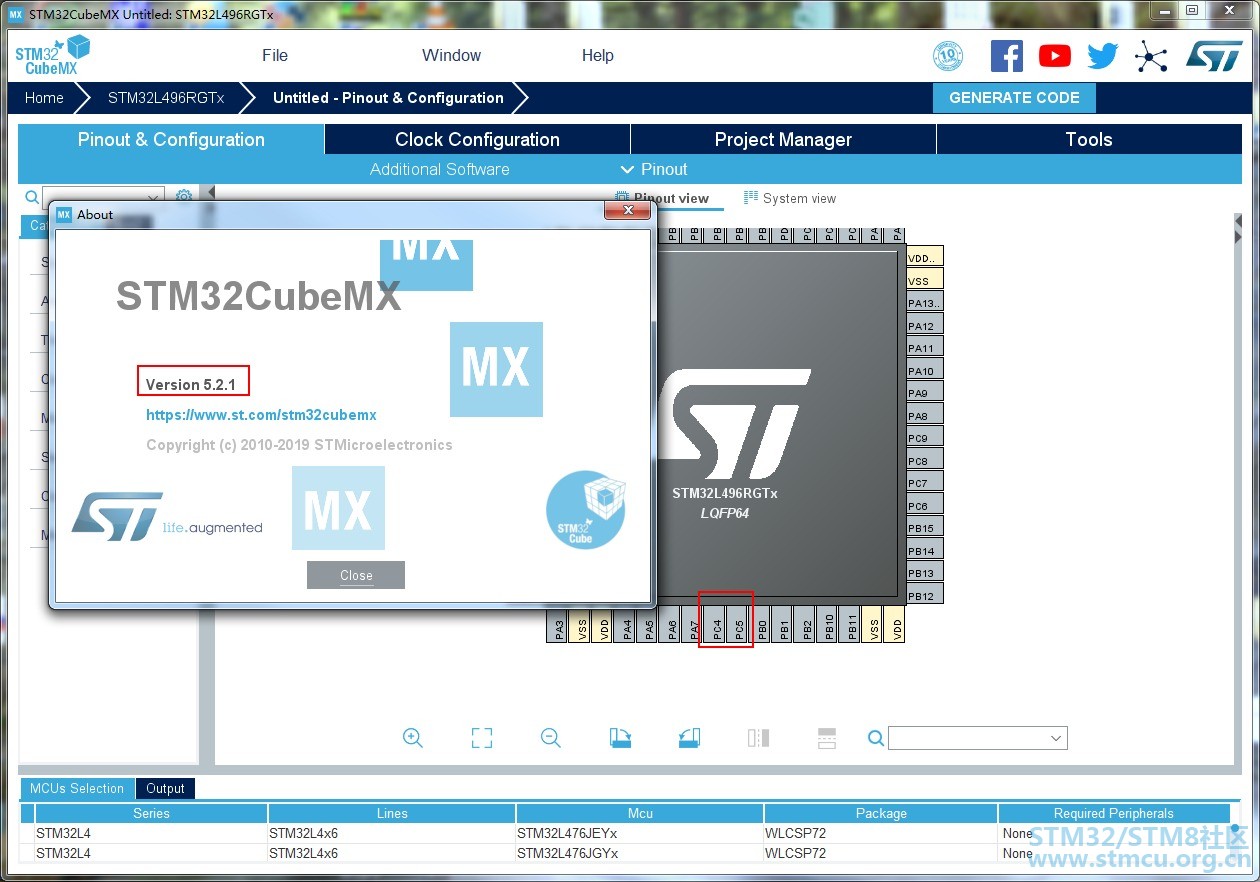Click the ST logo at header right
The image size is (1260, 882).
click(1214, 56)
